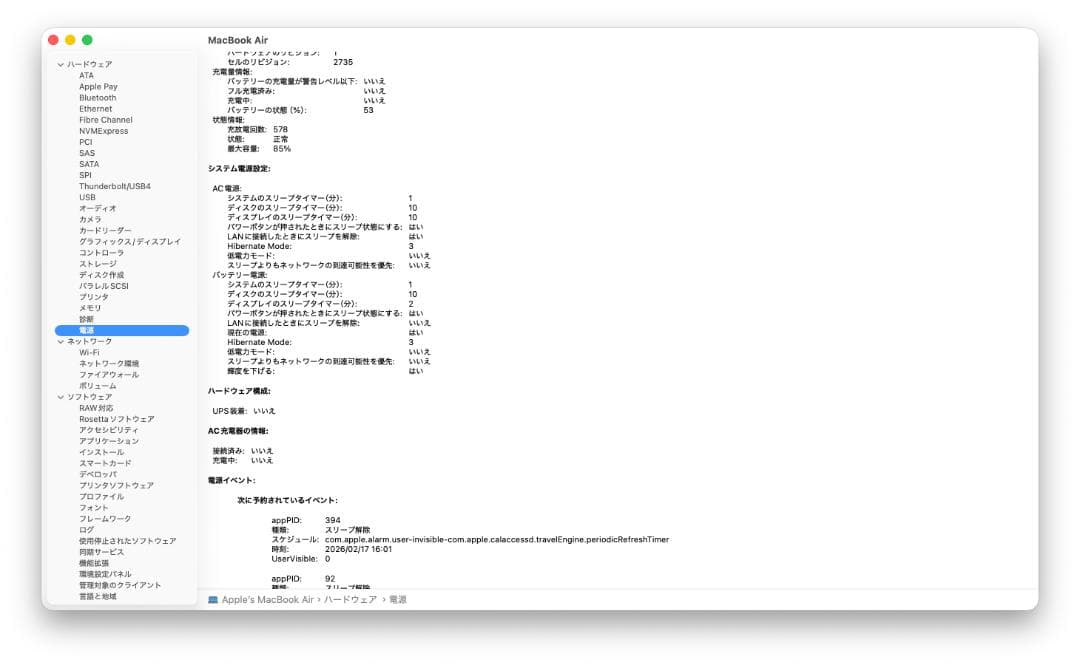Screen dimensions: 1080x665
Task: Click the appPID 394 row
Action: pyautogui.click(x=306, y=520)
